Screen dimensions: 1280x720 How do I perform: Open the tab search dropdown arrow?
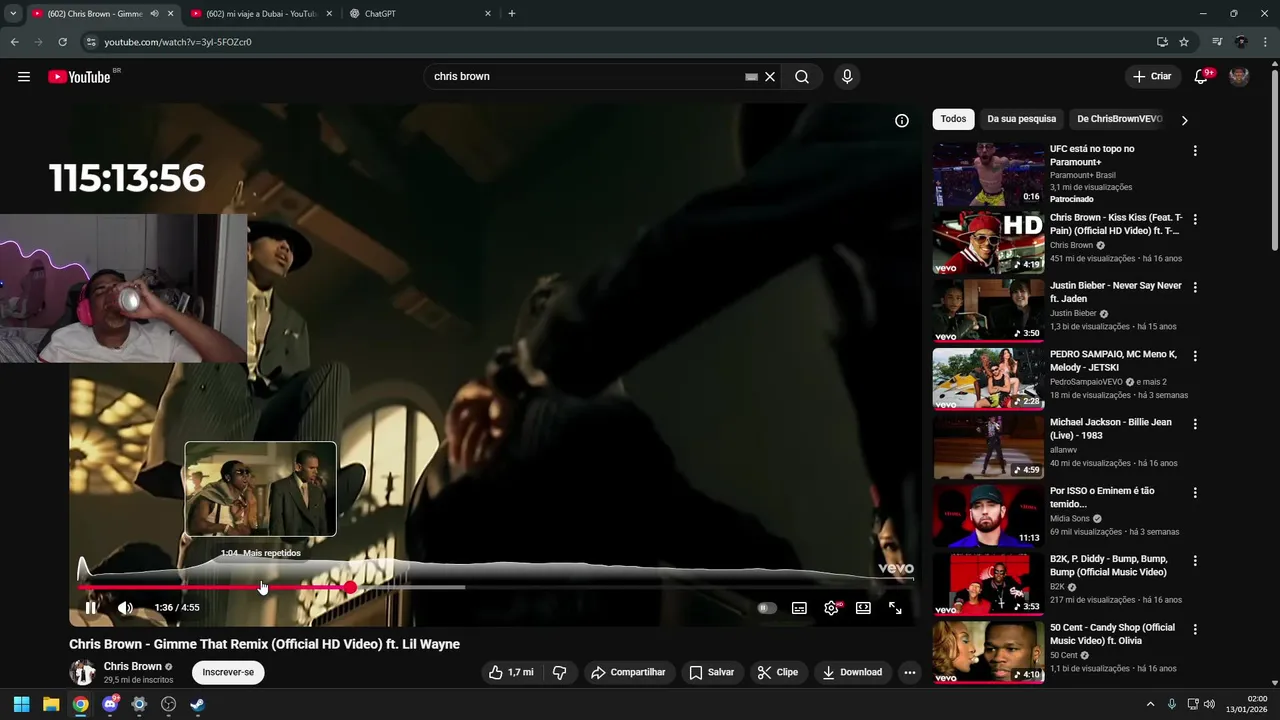13,14
